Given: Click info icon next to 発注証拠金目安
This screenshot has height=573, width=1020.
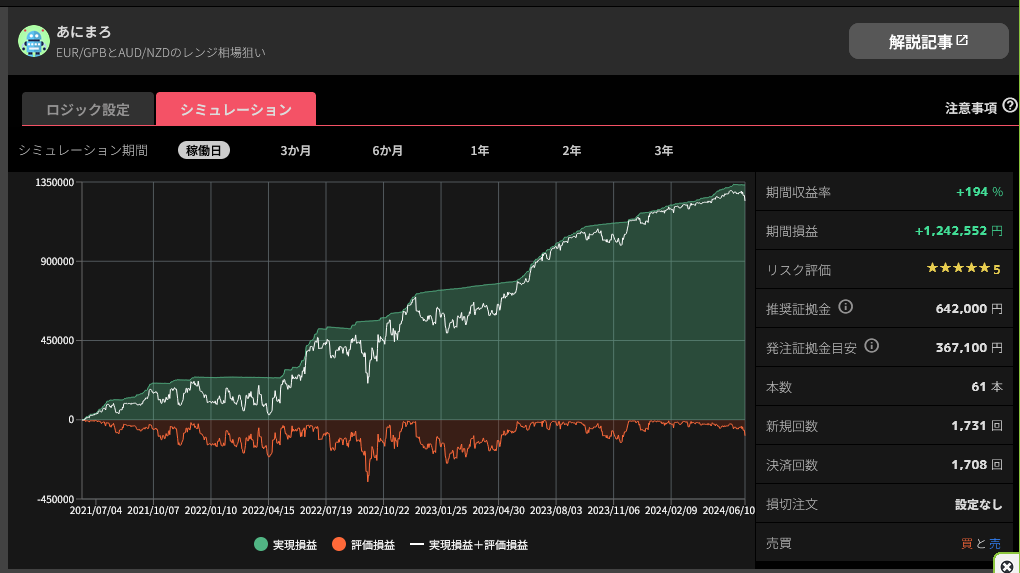Looking at the screenshot, I should 871,347.
